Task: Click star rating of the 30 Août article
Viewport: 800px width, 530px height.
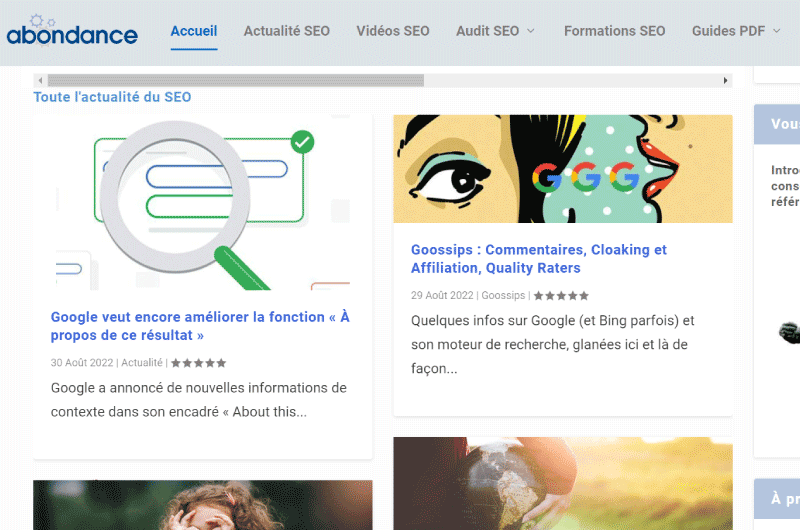Action: [198, 363]
